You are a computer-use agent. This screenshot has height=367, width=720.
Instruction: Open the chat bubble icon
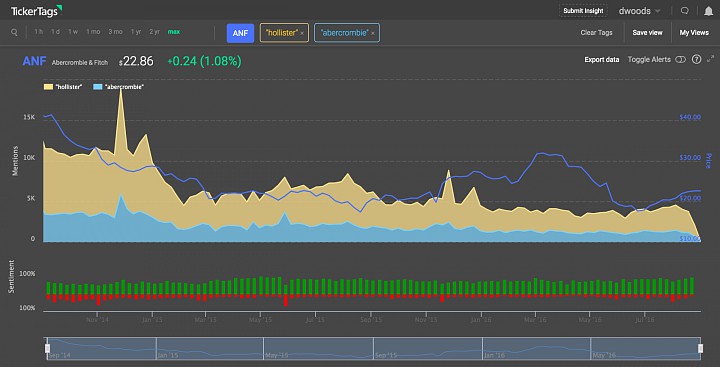click(x=685, y=11)
